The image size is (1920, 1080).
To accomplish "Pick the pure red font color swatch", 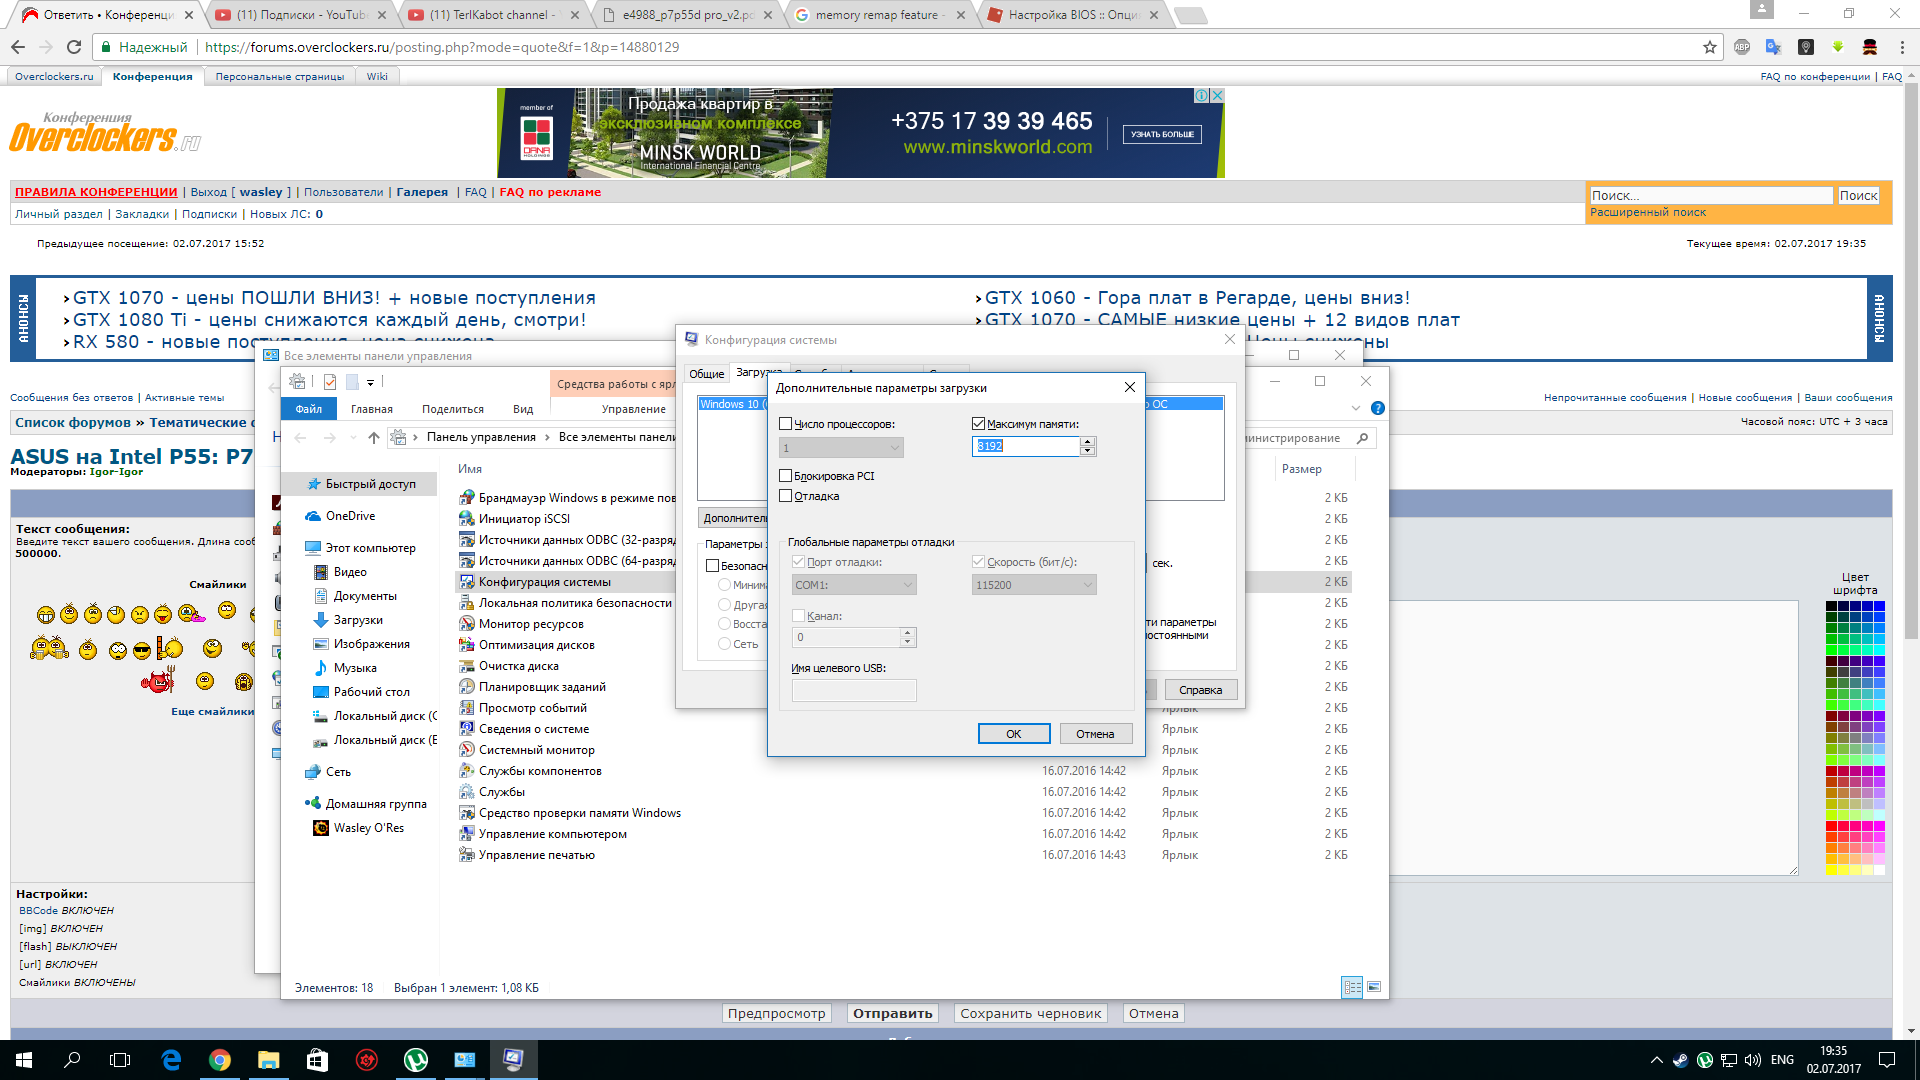I will coord(1831,826).
